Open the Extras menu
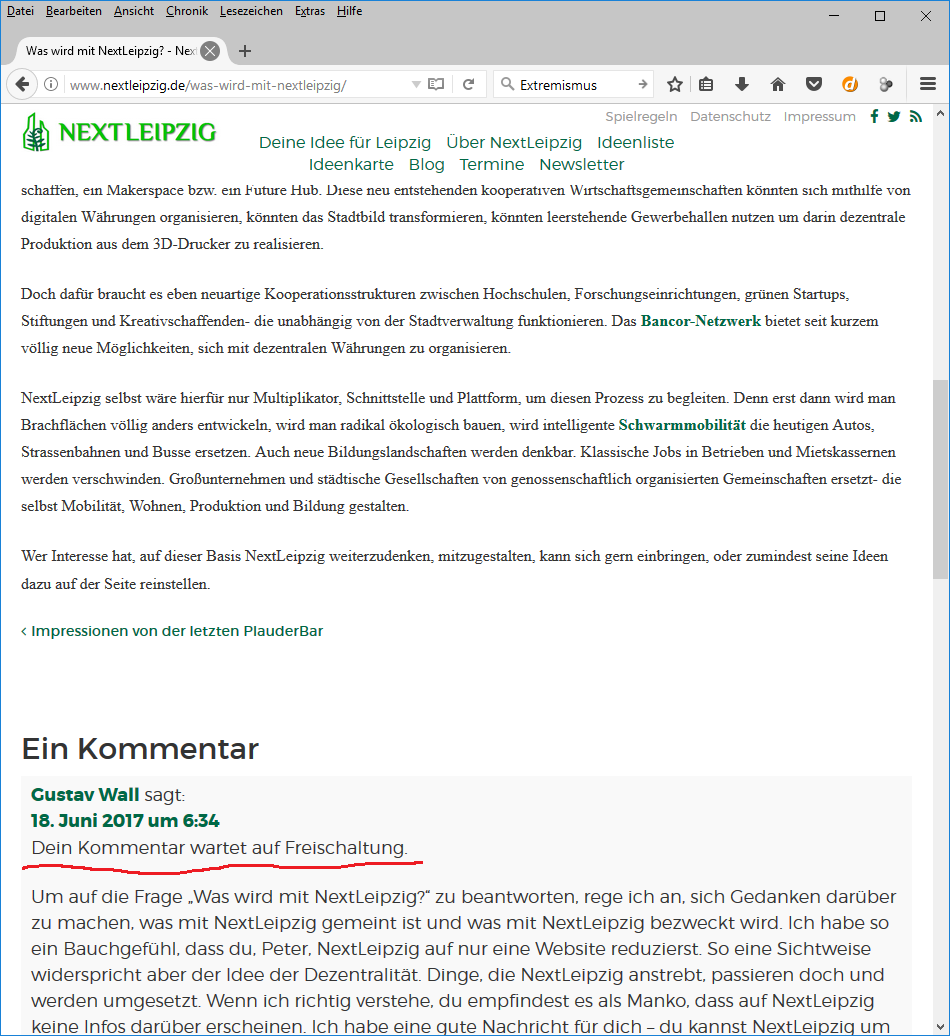 tap(310, 11)
